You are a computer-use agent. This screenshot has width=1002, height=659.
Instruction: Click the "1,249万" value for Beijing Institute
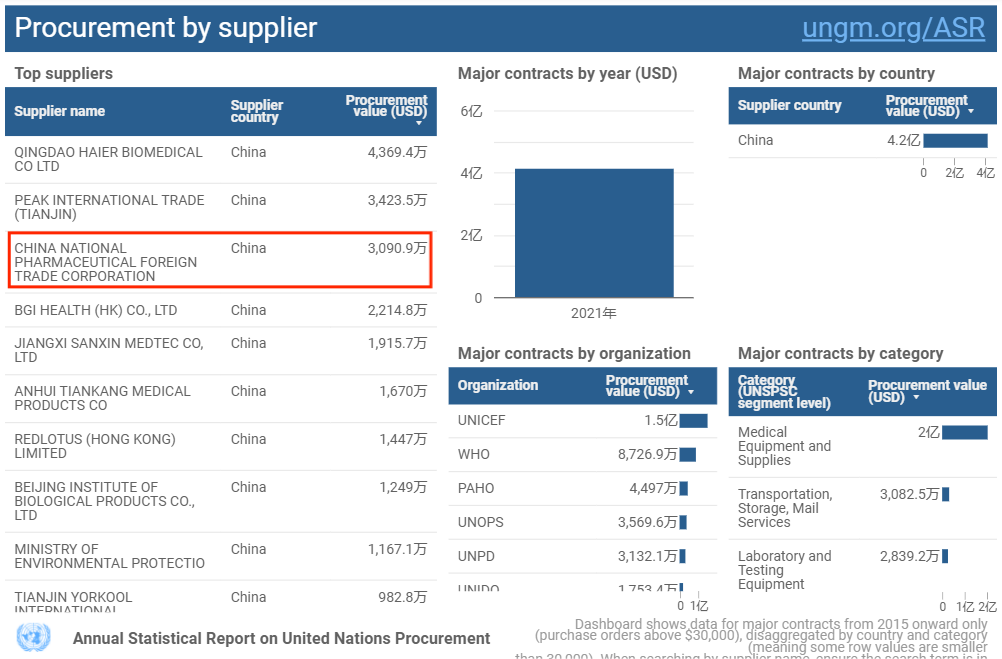[403, 487]
